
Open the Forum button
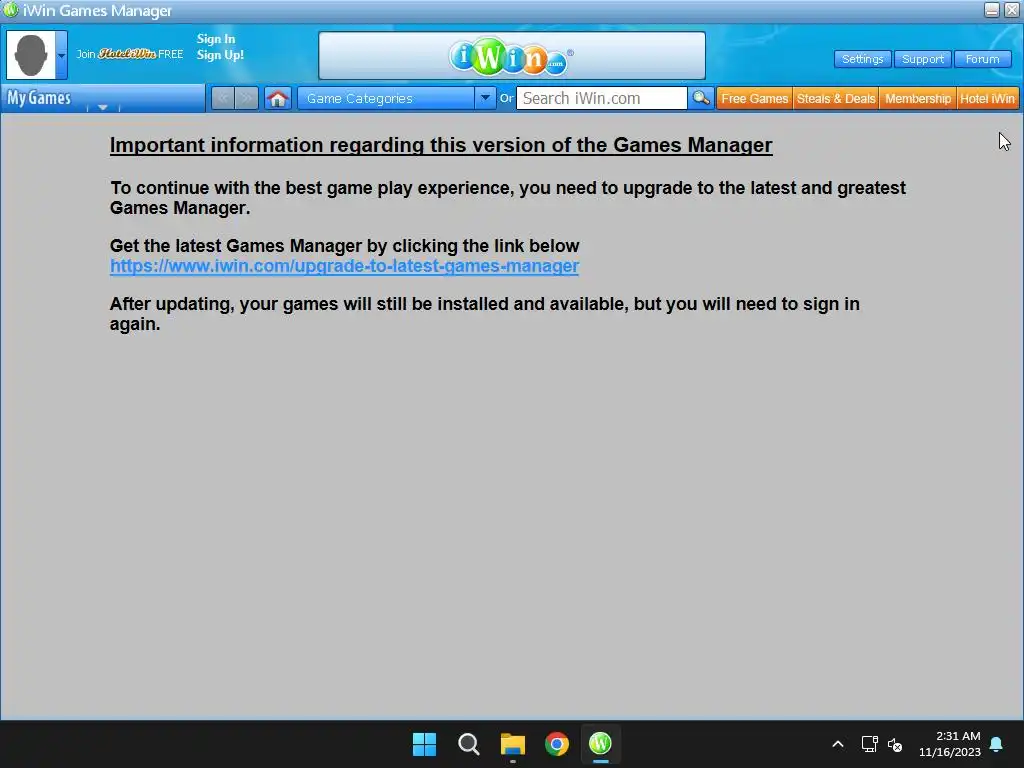coord(982,59)
